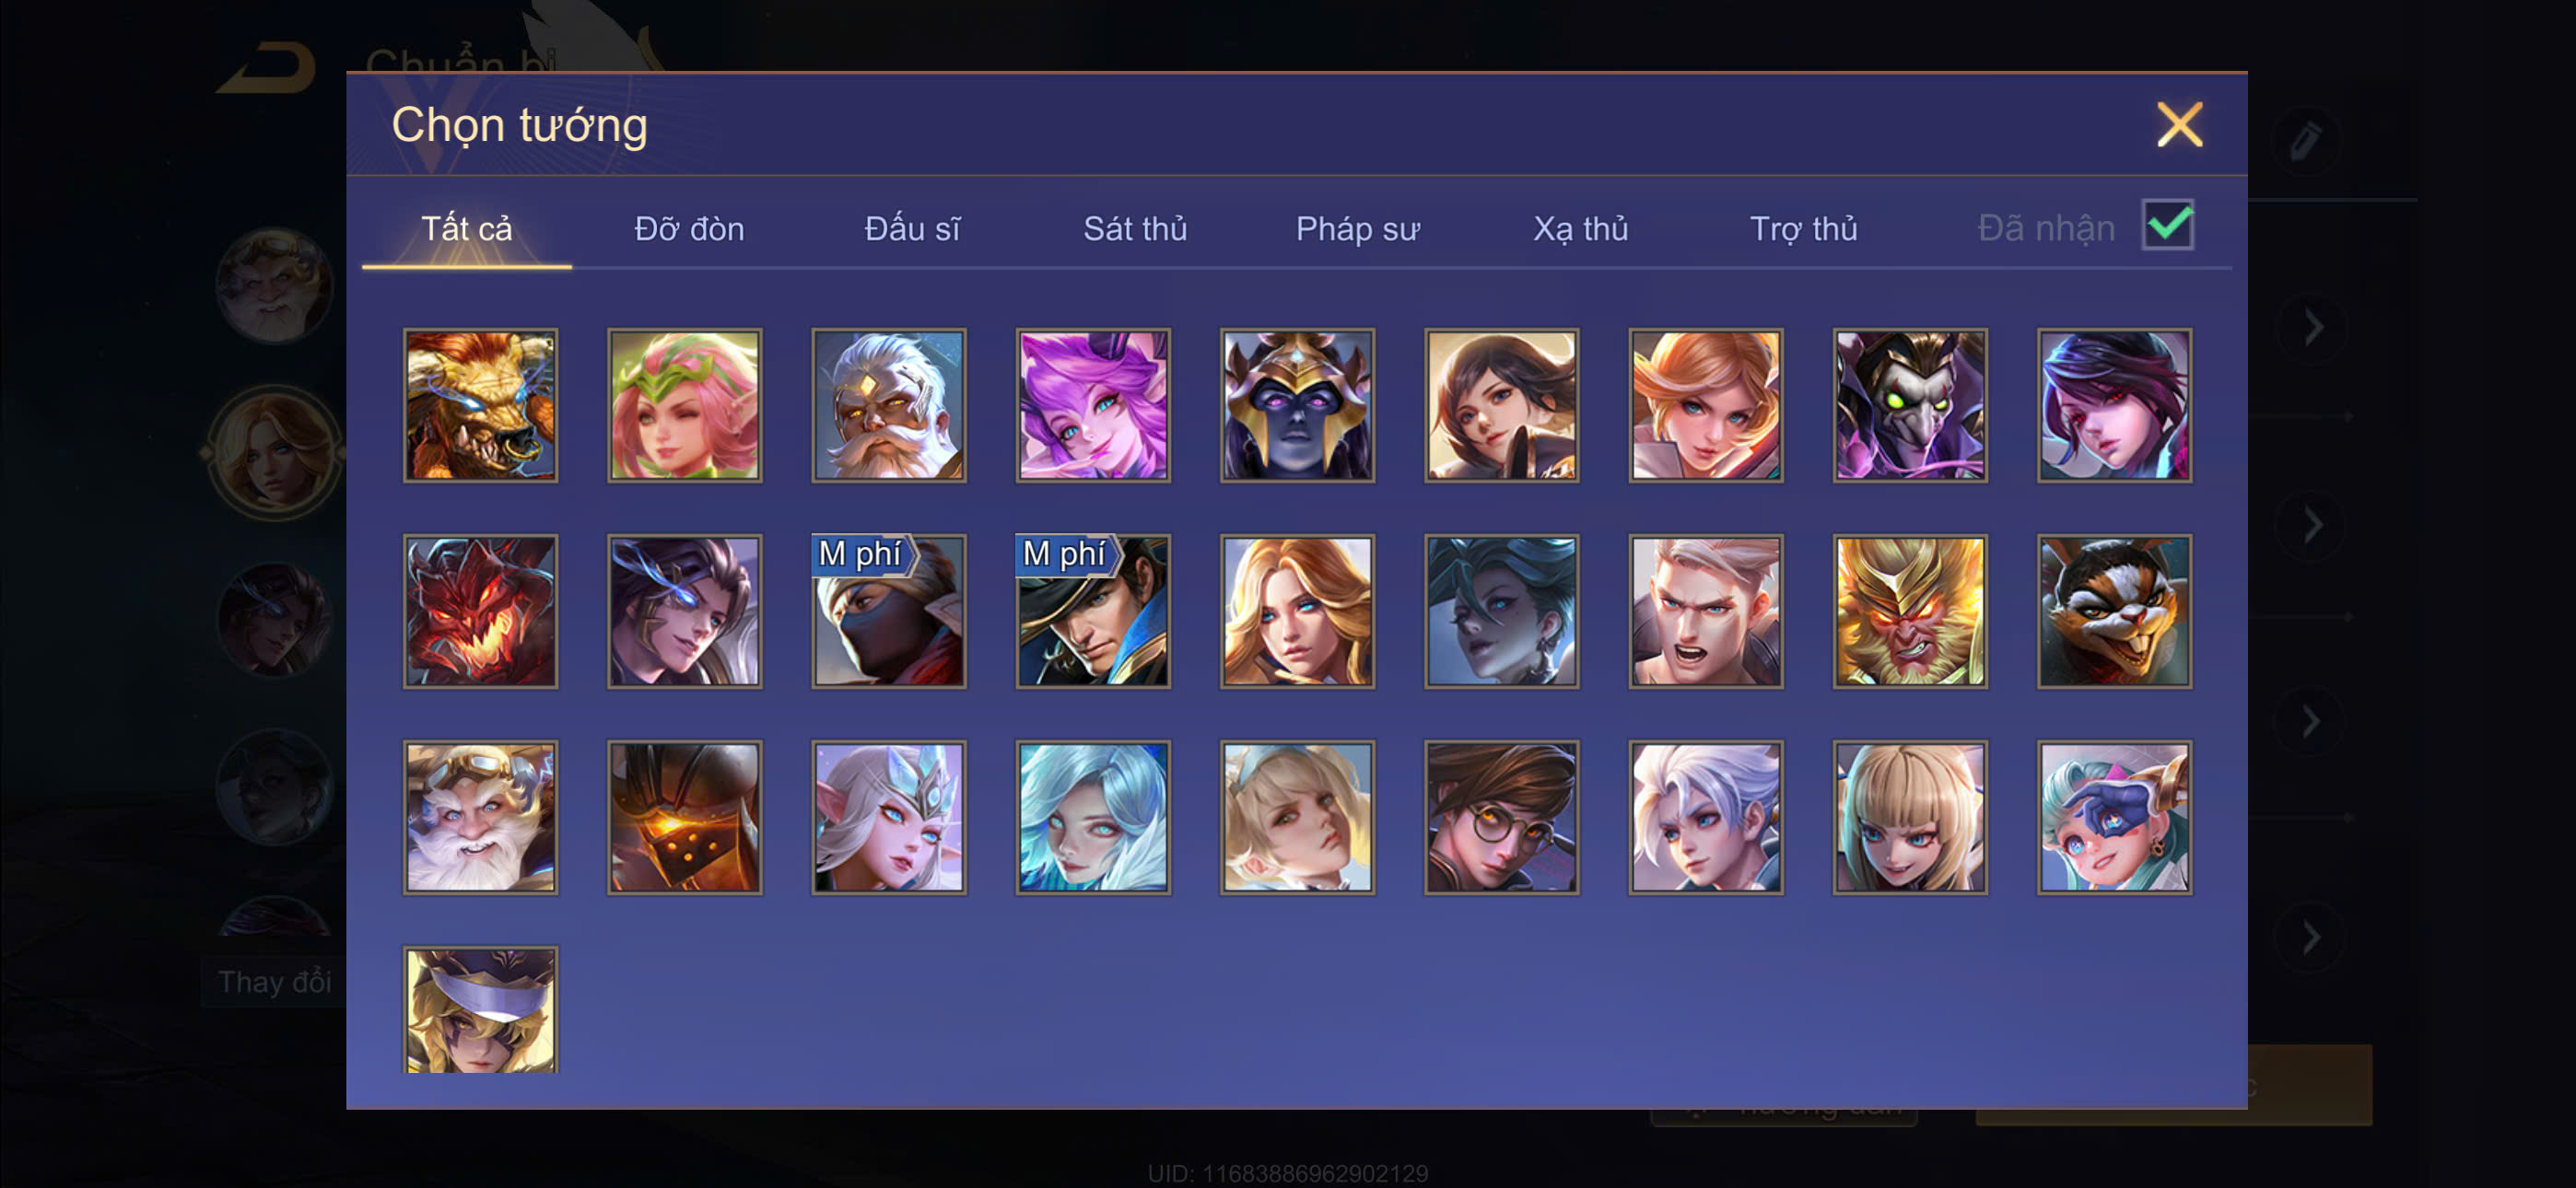Open the Sát thủ hero filter tab
The width and height of the screenshot is (2576, 1188).
pos(1135,229)
